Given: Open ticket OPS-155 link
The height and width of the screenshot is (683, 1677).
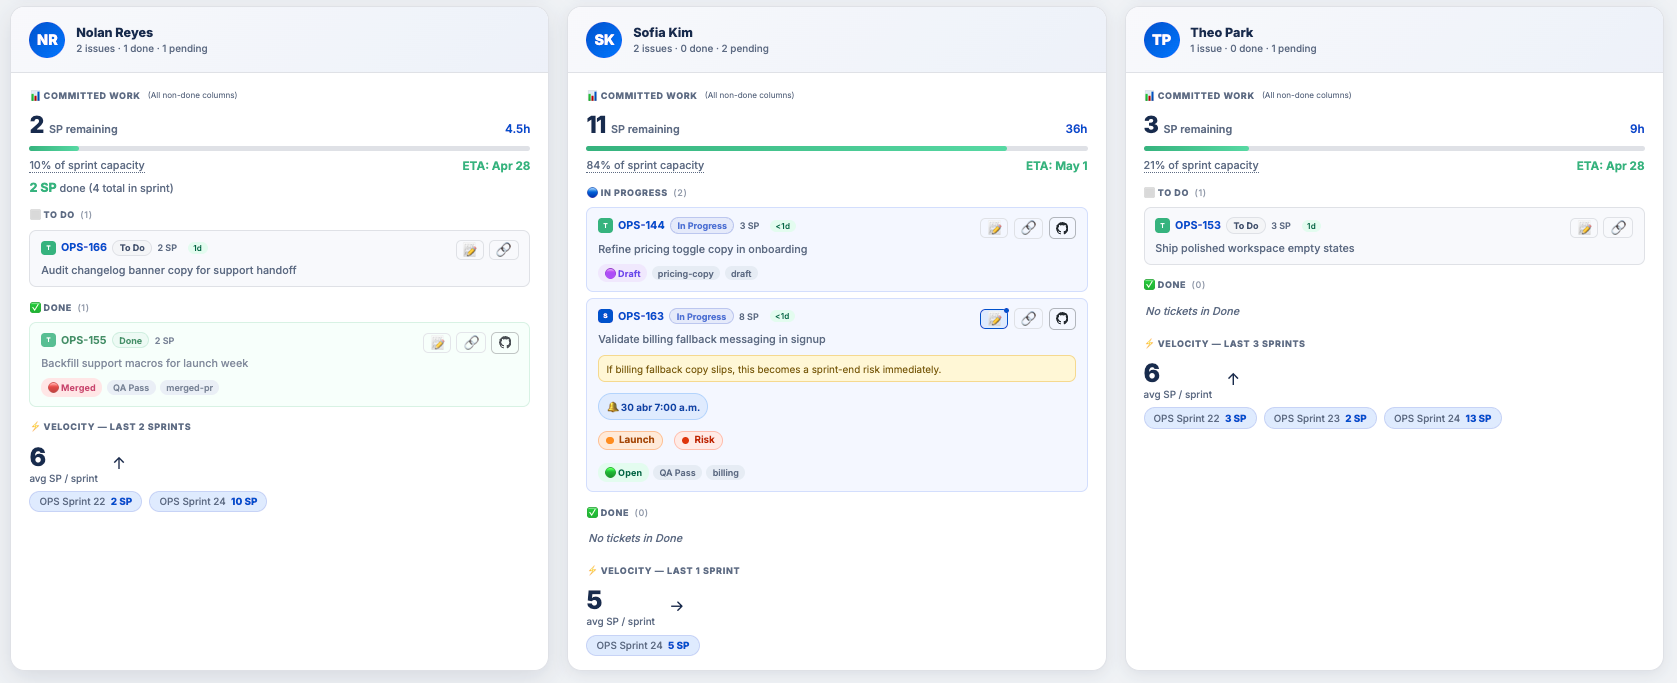Looking at the screenshot, I should [84, 340].
